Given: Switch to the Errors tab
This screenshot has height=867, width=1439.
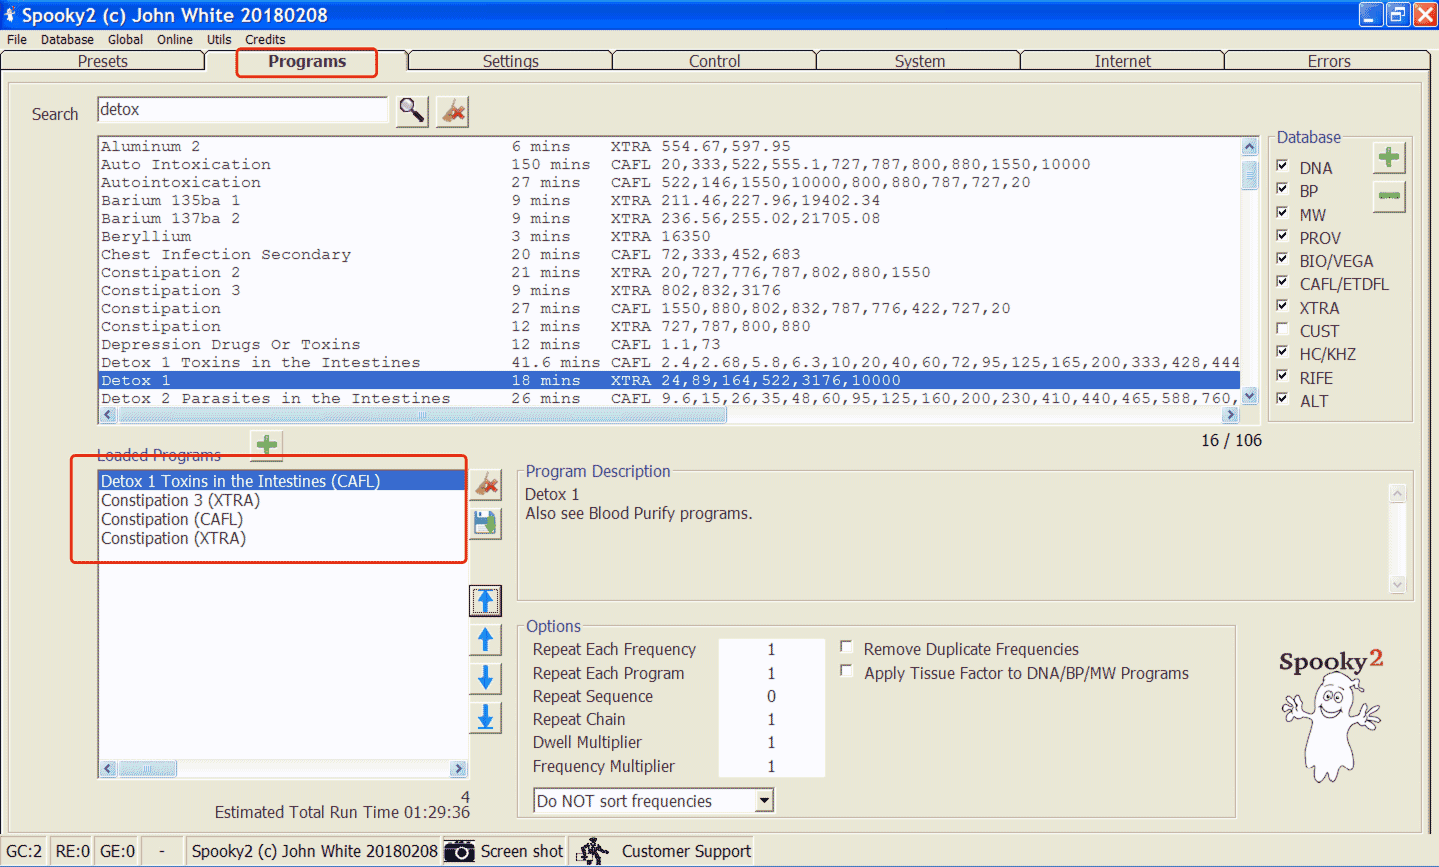Looking at the screenshot, I should point(1329,61).
